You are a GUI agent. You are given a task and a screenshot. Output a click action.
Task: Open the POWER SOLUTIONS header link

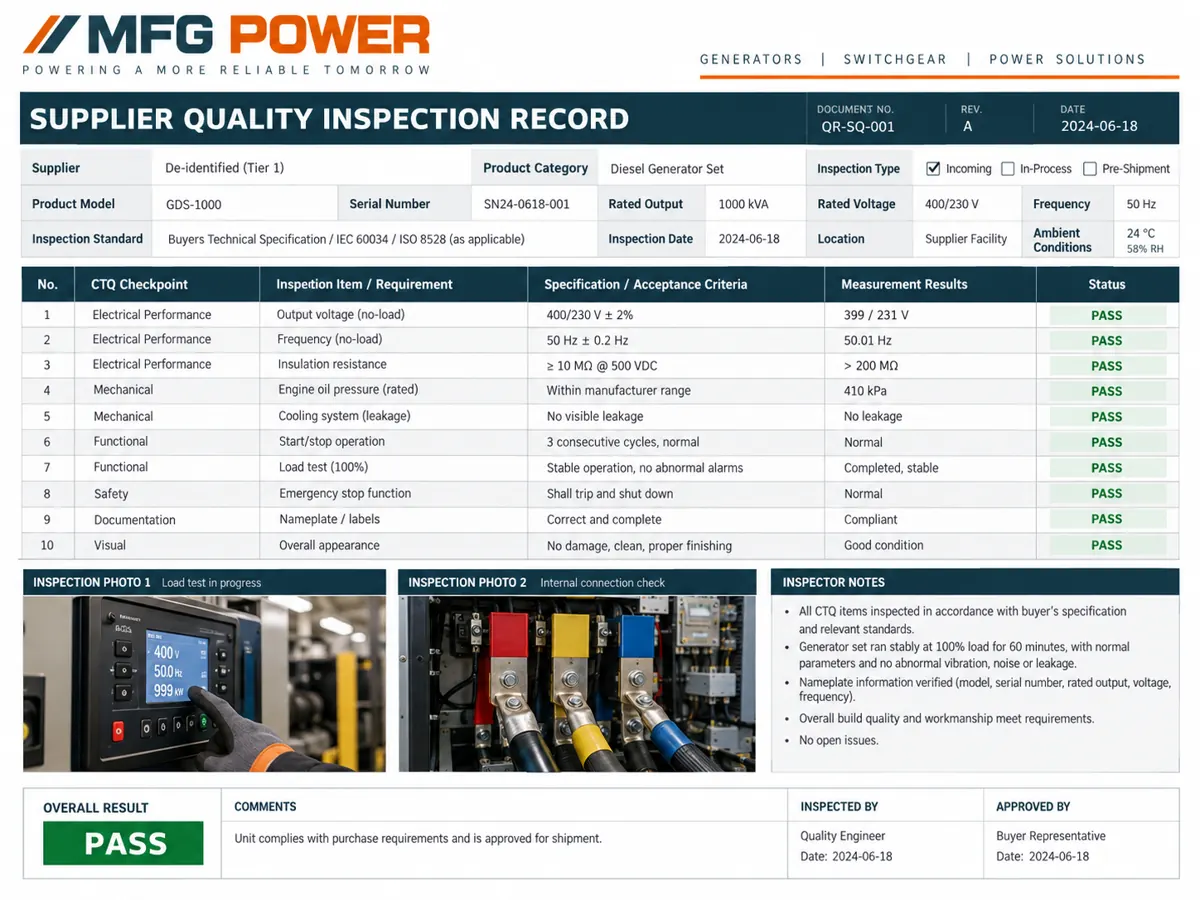(1067, 59)
